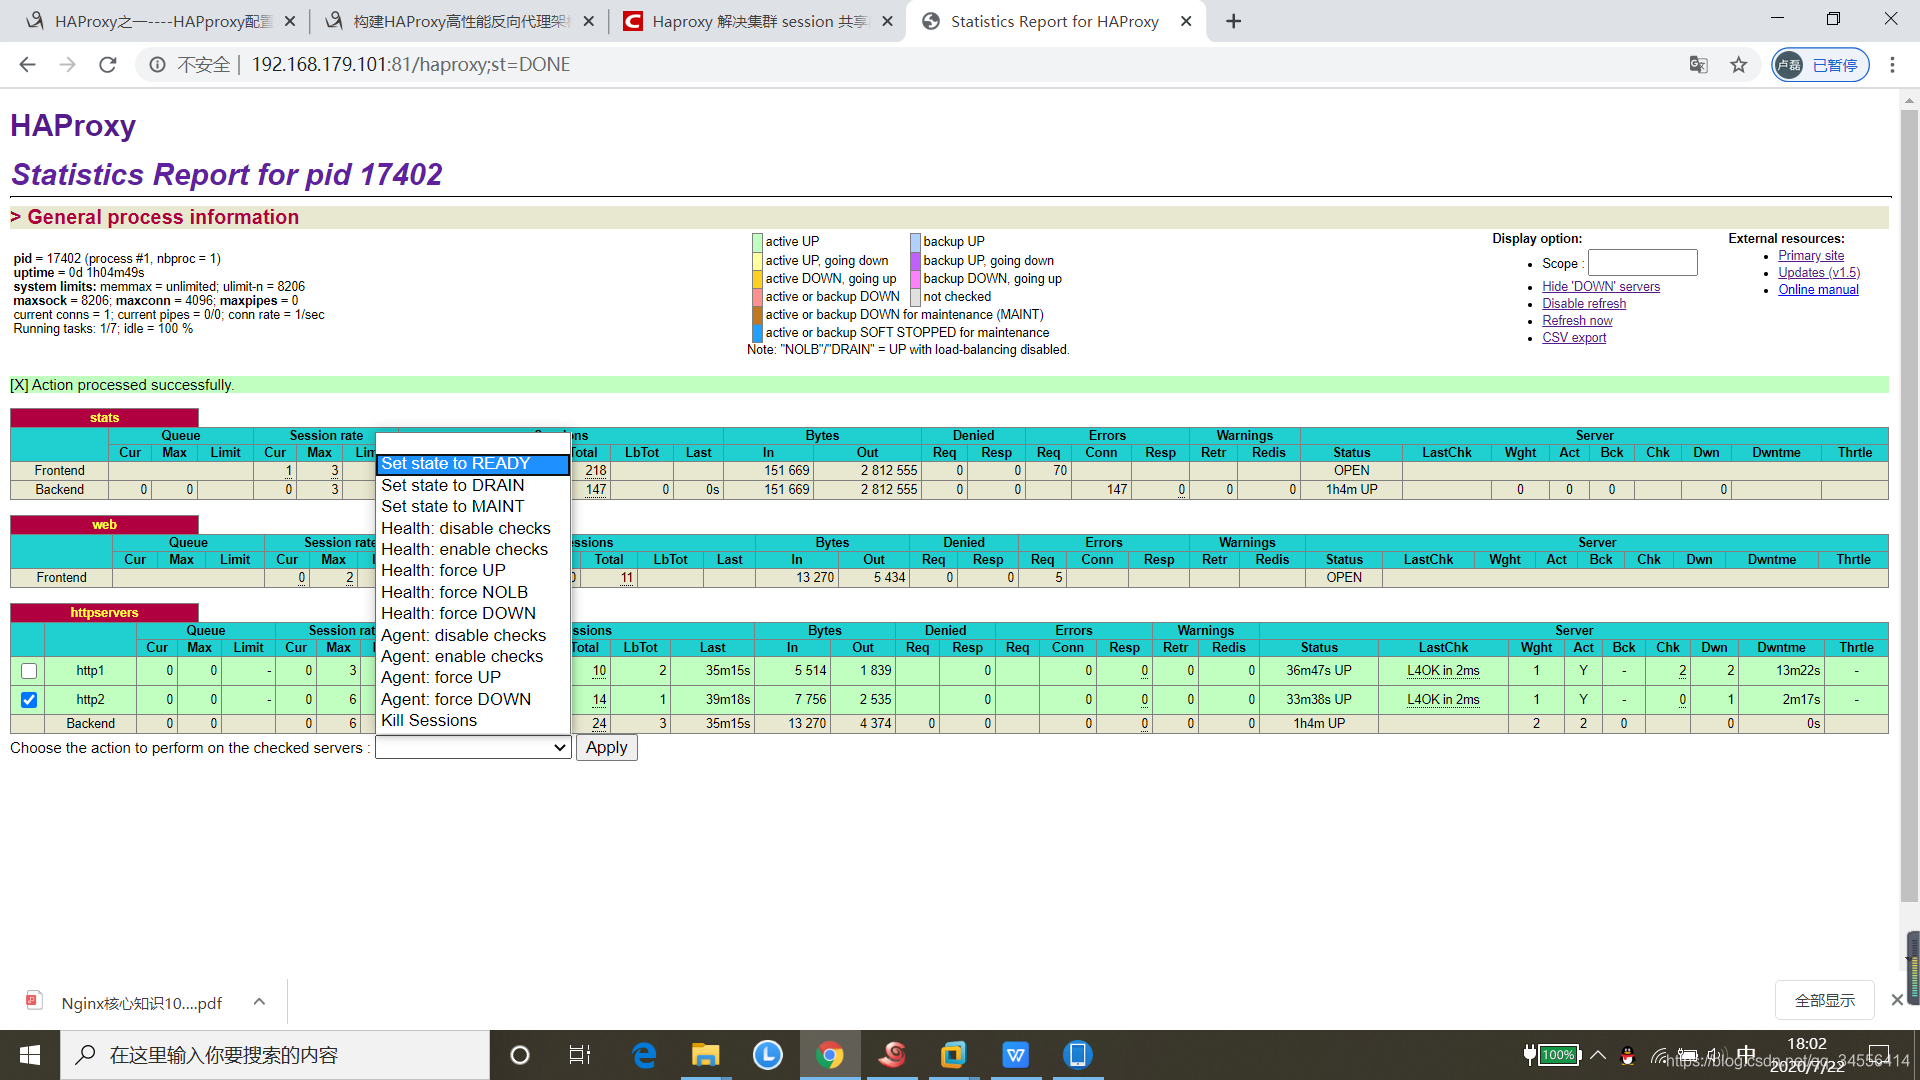Open new browser tab plus icon

click(x=1233, y=21)
